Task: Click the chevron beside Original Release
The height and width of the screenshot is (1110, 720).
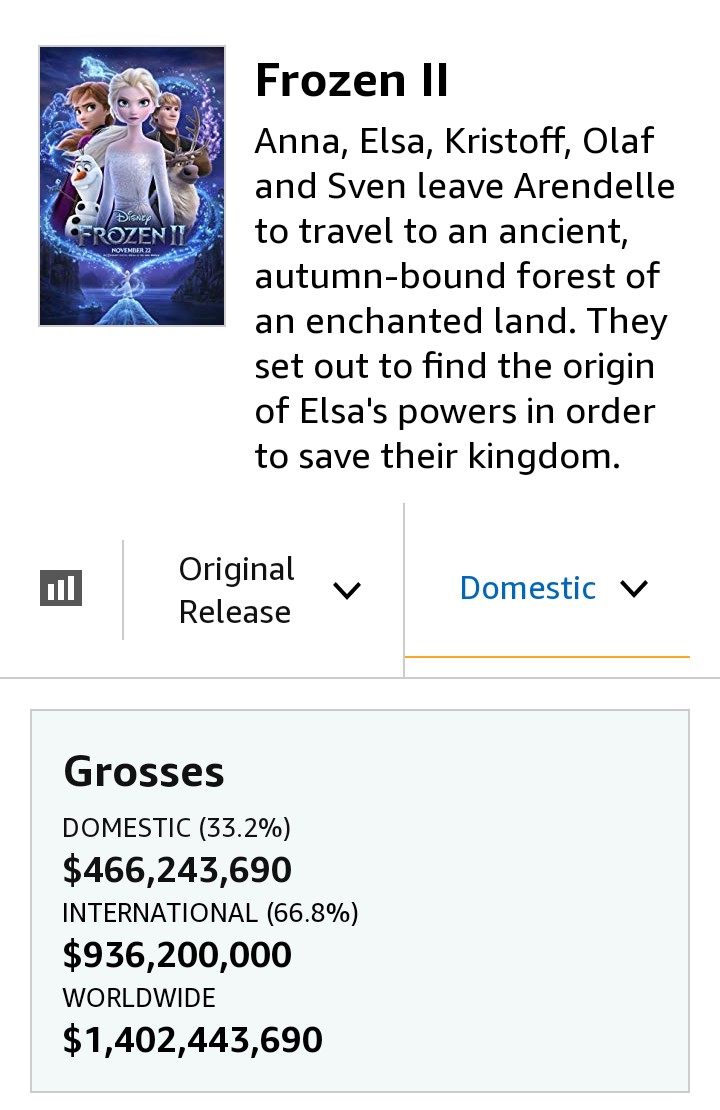Action: coord(347,590)
